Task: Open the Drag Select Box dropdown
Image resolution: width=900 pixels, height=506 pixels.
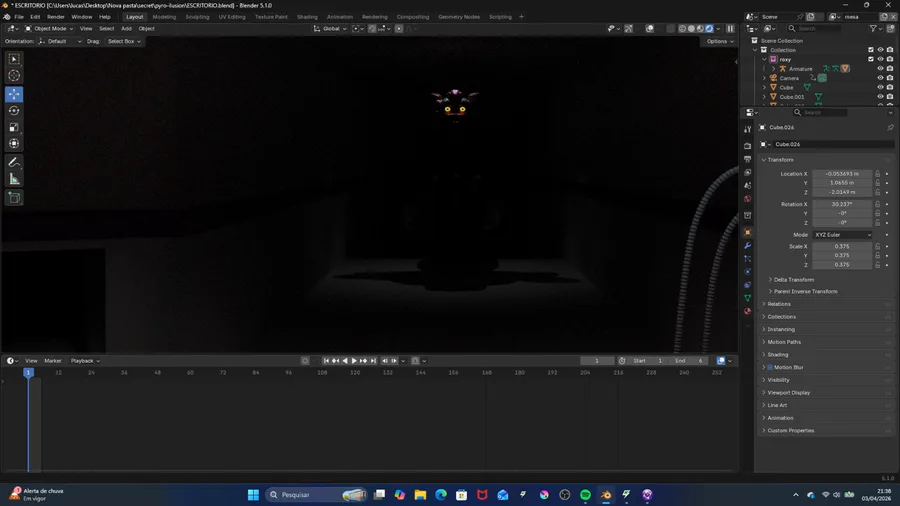Action: 124,41
